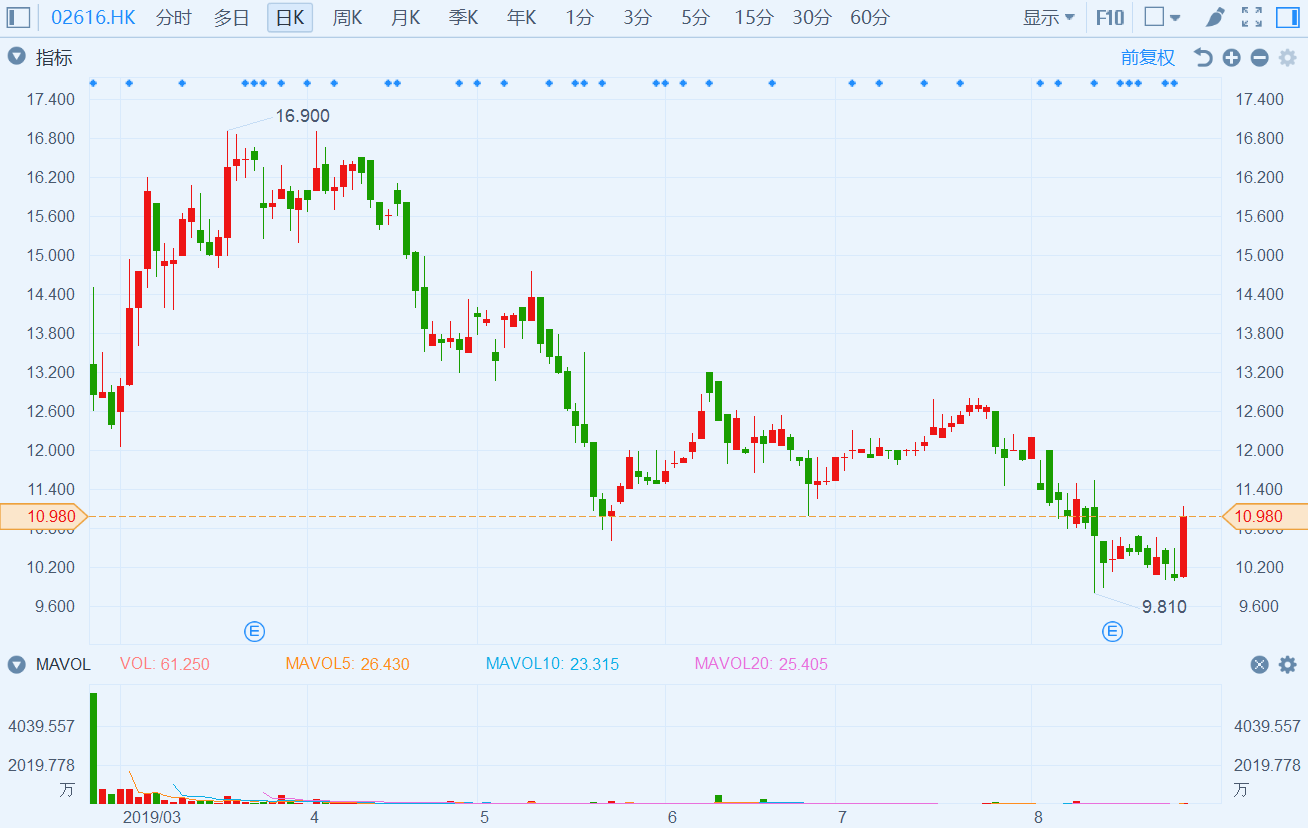Image resolution: width=1308 pixels, height=828 pixels.
Task: Toggle the left sidebar panel icon
Action: [20, 17]
